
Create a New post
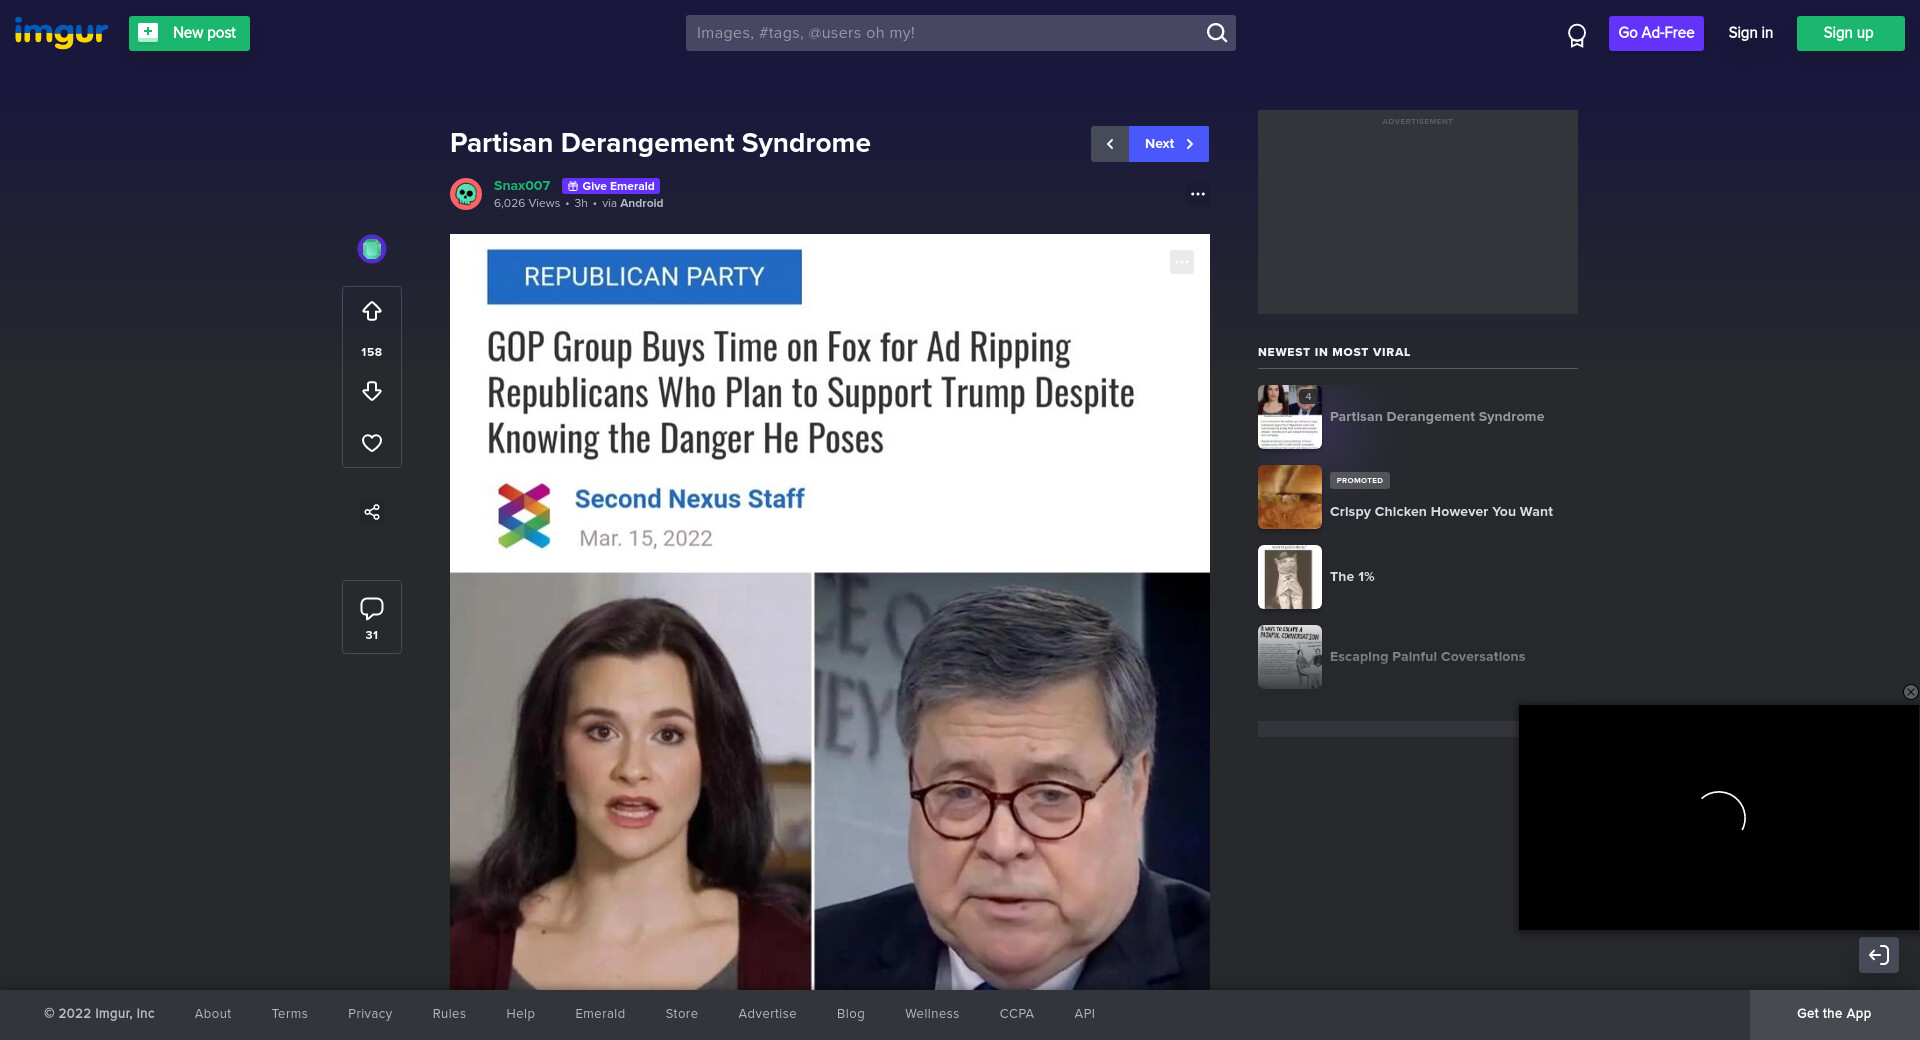click(x=189, y=33)
